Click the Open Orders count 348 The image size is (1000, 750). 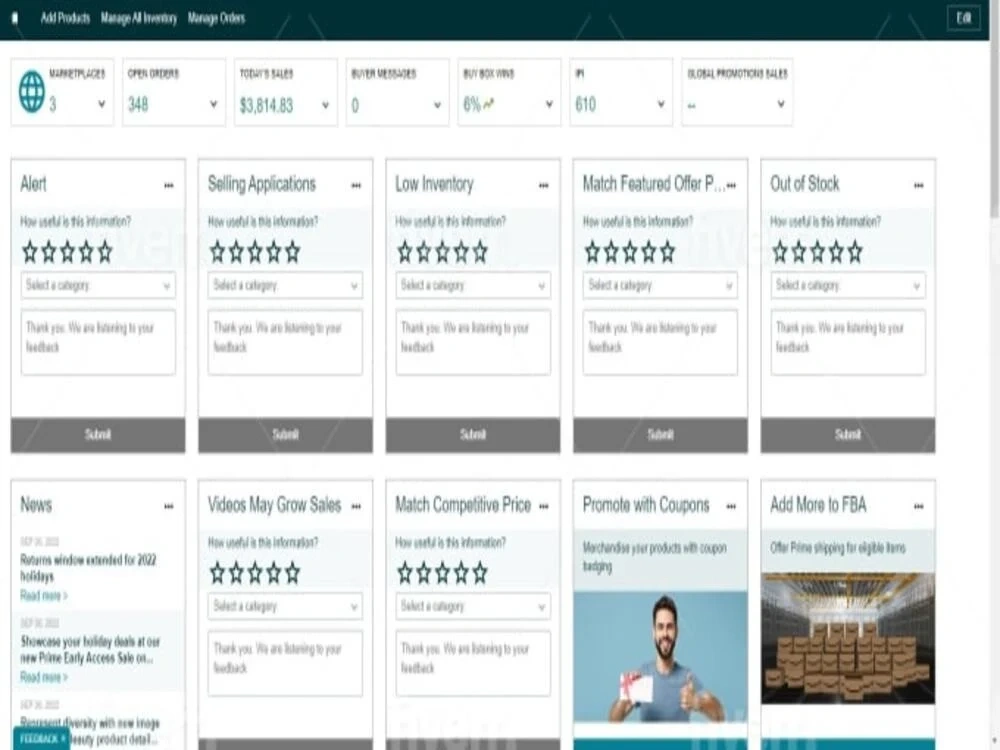[x=138, y=105]
